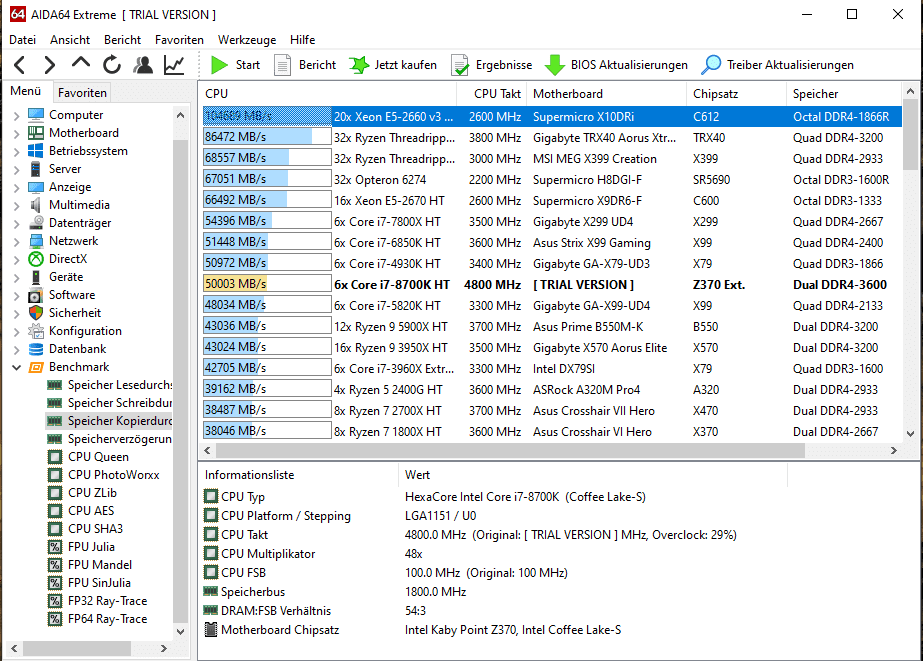Screen dimensions: 923x661
Task: Click the Sicherheit shield icon
Action: pos(36,313)
